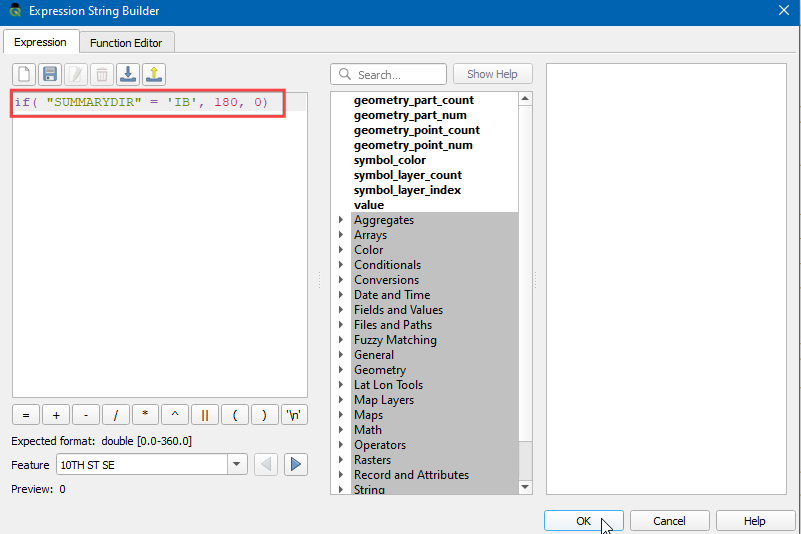Open the Feature dropdown showing 10TH ST SE
Viewport: 801px width, 534px height.
click(x=237, y=464)
